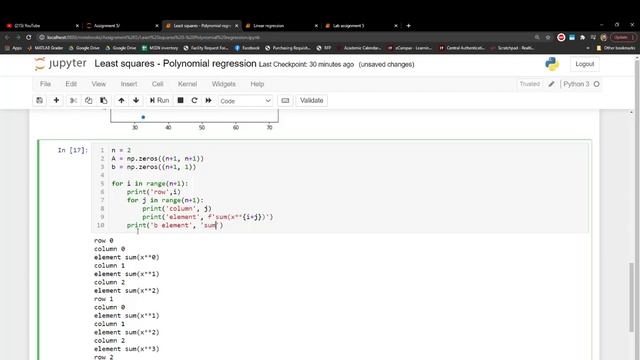The image size is (640, 360).
Task: Open the File menu
Action: pos(45,84)
